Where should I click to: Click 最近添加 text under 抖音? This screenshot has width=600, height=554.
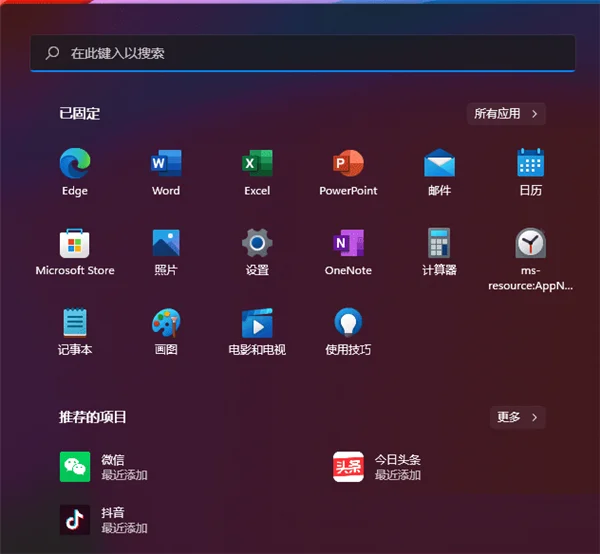click(124, 528)
